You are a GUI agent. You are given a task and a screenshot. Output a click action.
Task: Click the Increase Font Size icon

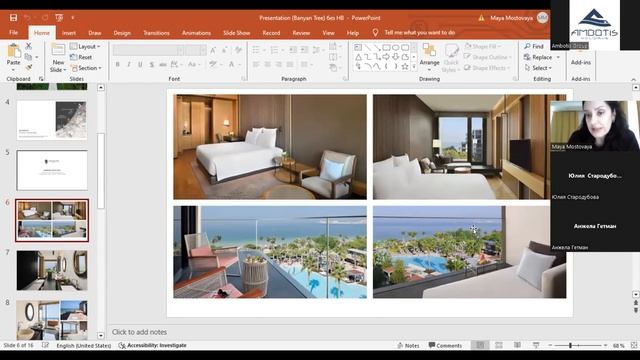click(213, 50)
